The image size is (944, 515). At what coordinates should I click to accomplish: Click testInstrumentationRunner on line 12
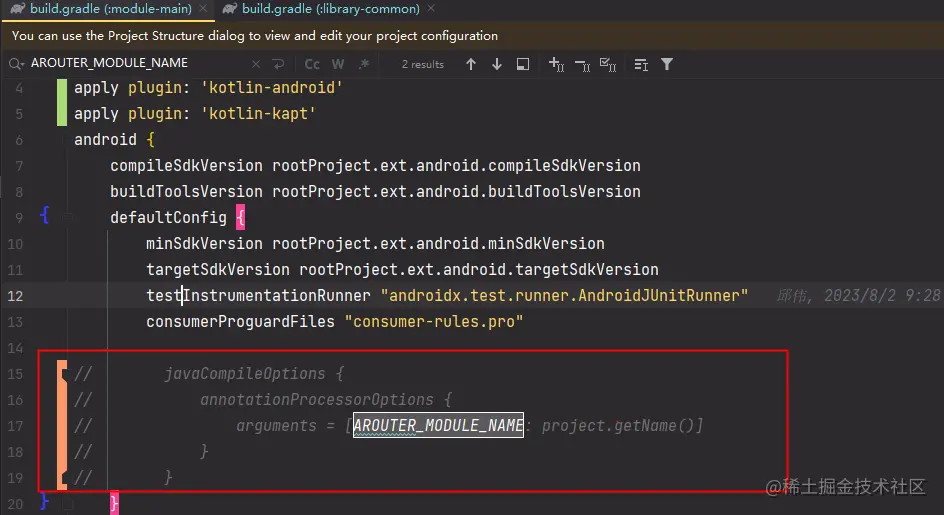click(258, 296)
